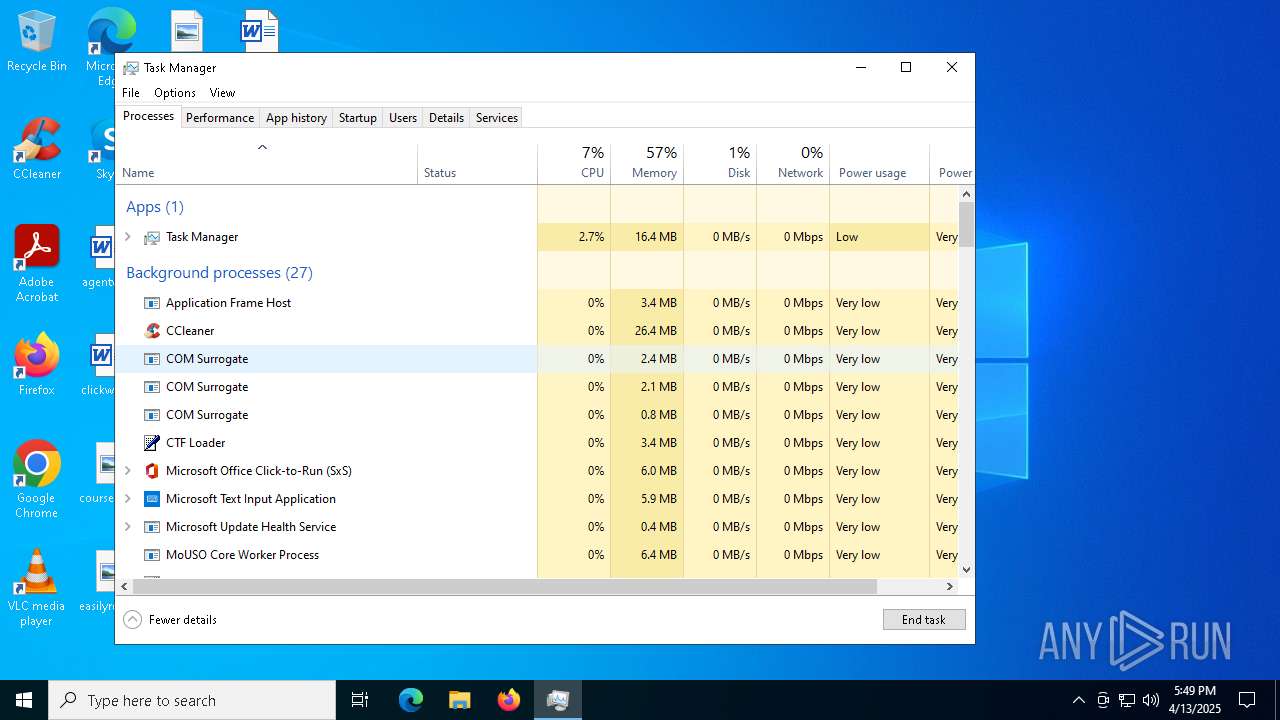Select the CCleaner 26.4 MB memory cell

click(x=647, y=331)
